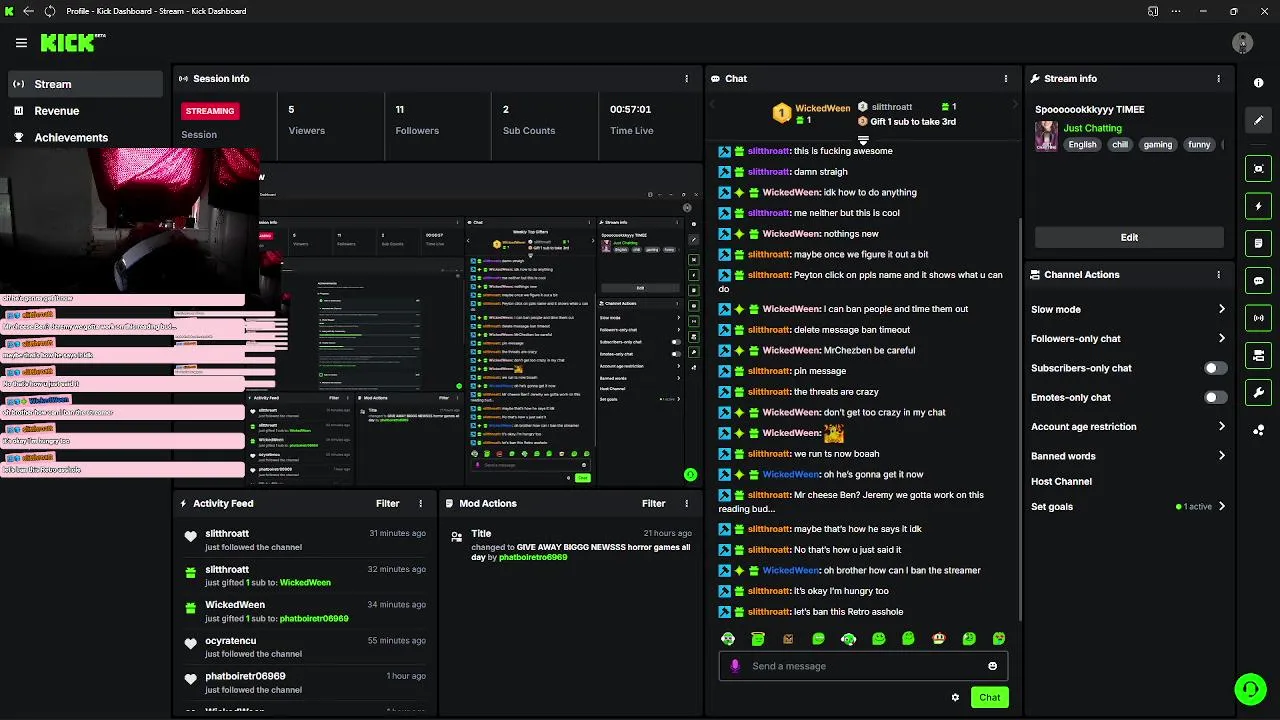Click the back arrow in title bar

click(x=28, y=11)
